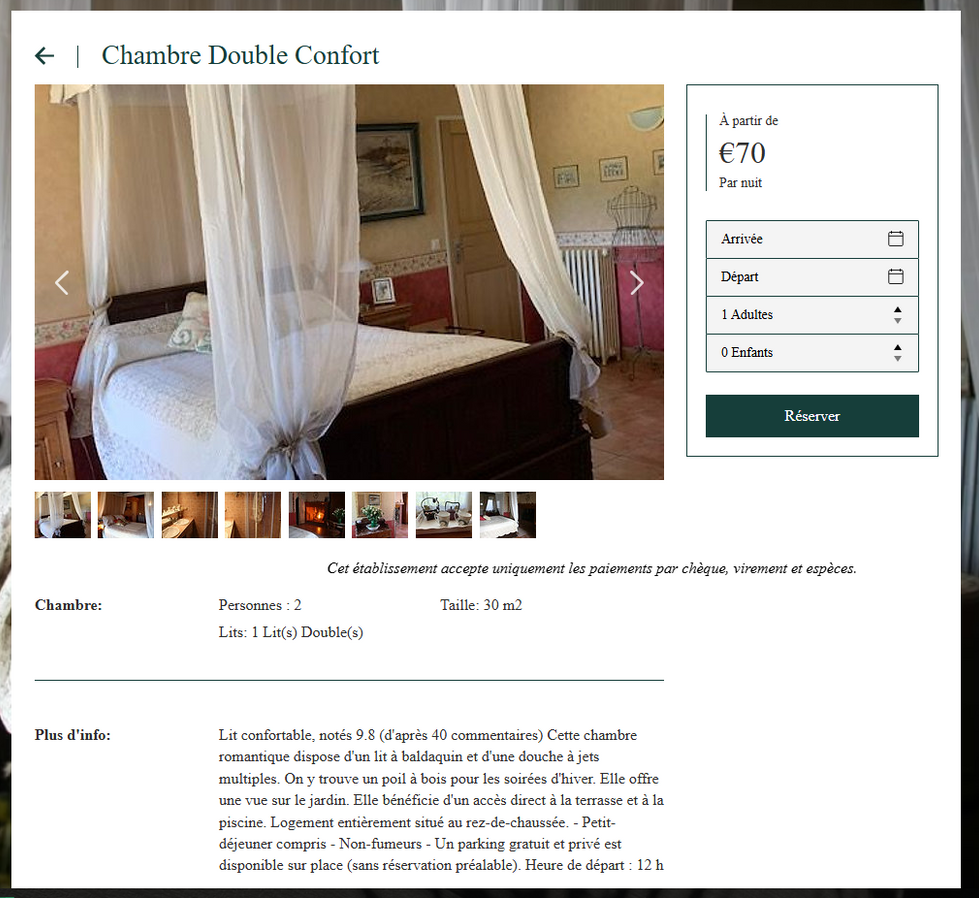The width and height of the screenshot is (979, 898).
Task: View the fireplace thumbnail
Action: coord(317,515)
